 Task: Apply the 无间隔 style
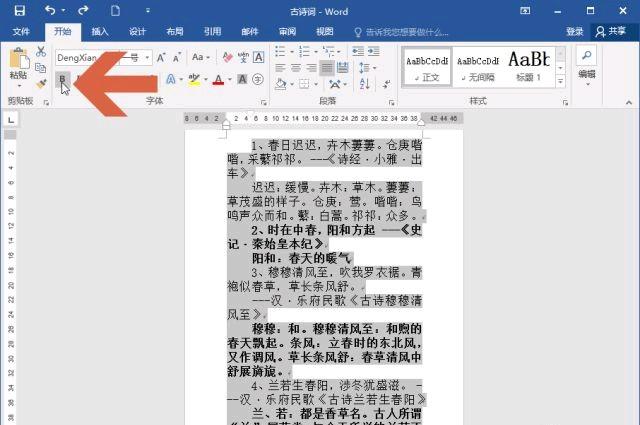pos(478,67)
